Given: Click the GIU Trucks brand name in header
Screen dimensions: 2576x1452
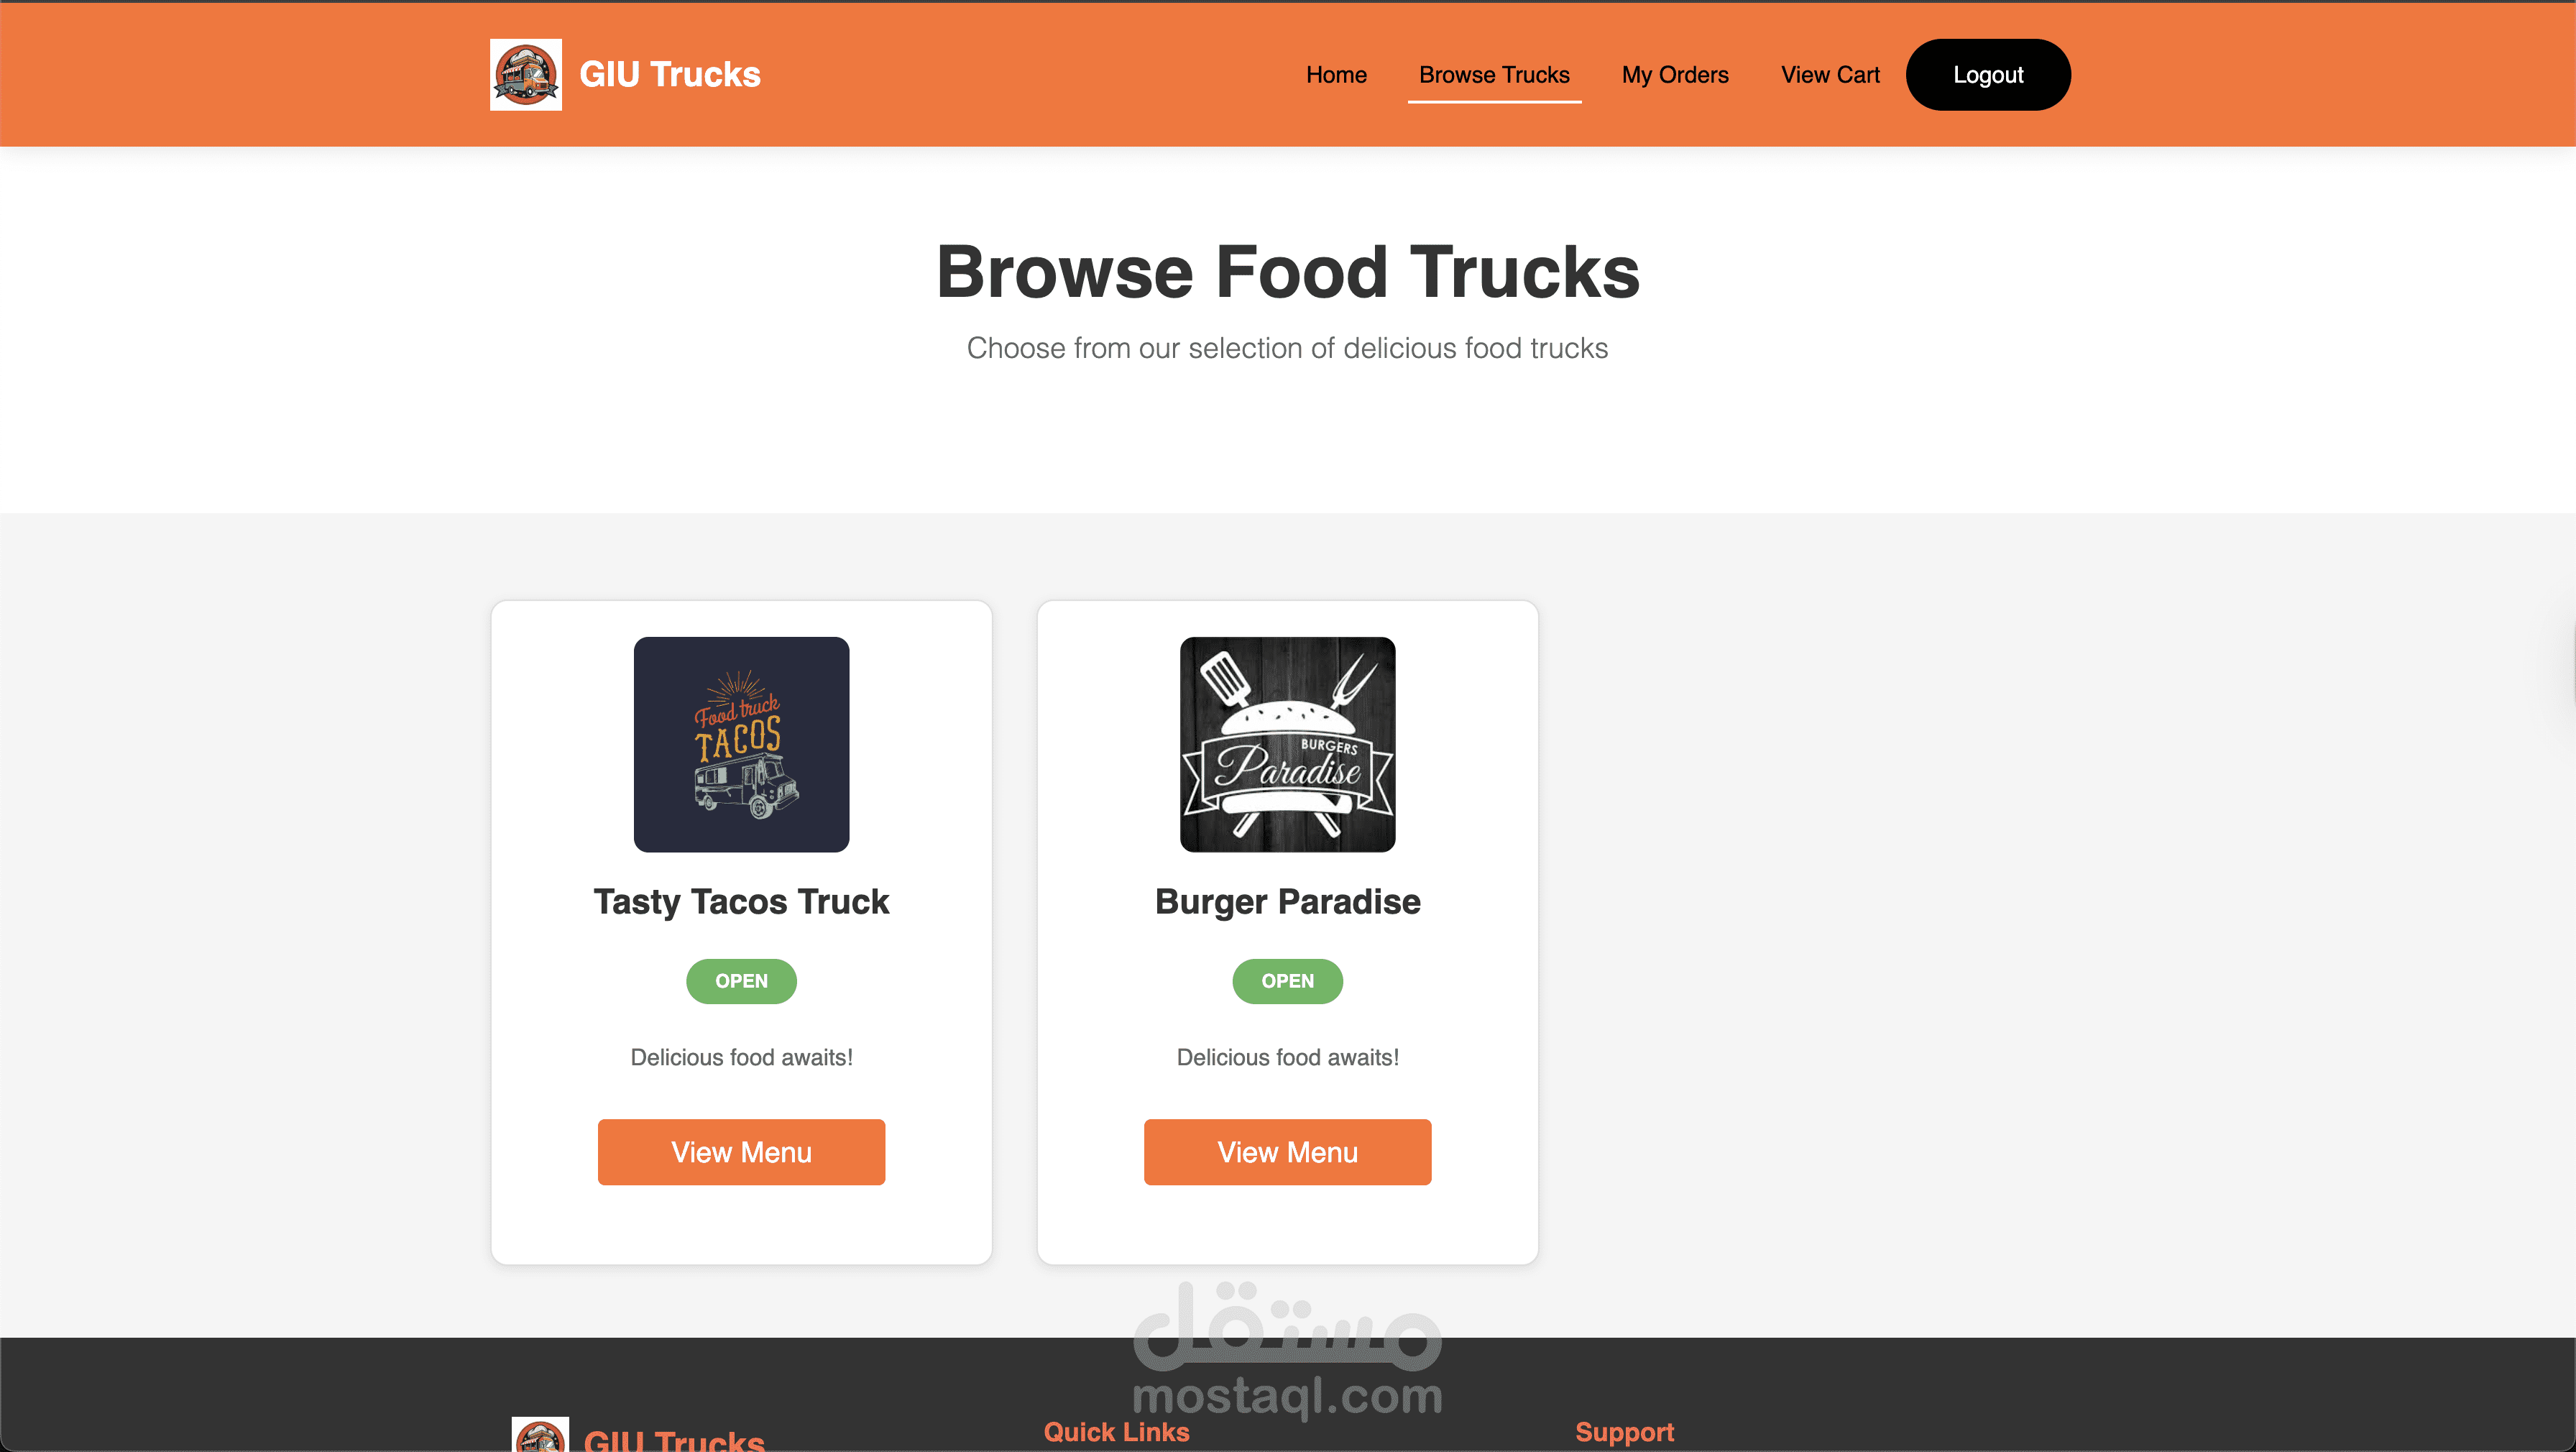Looking at the screenshot, I should pyautogui.click(x=670, y=75).
